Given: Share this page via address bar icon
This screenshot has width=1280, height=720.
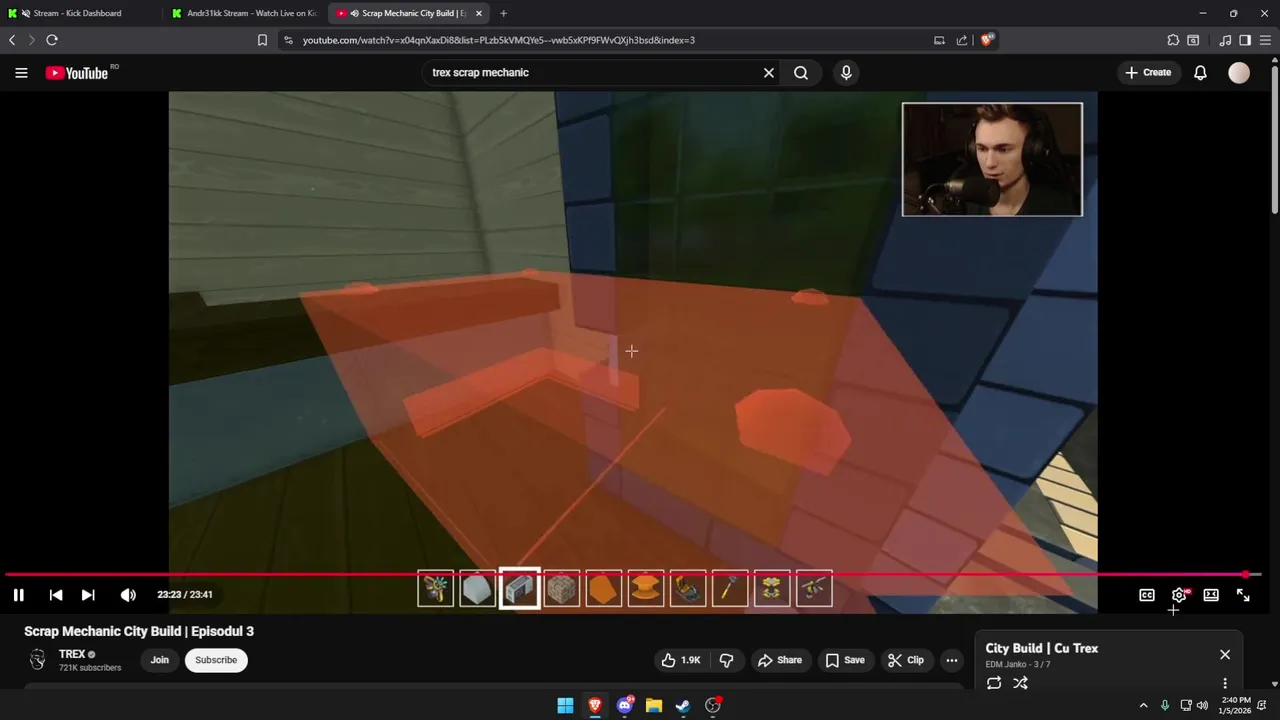Looking at the screenshot, I should click(x=962, y=40).
